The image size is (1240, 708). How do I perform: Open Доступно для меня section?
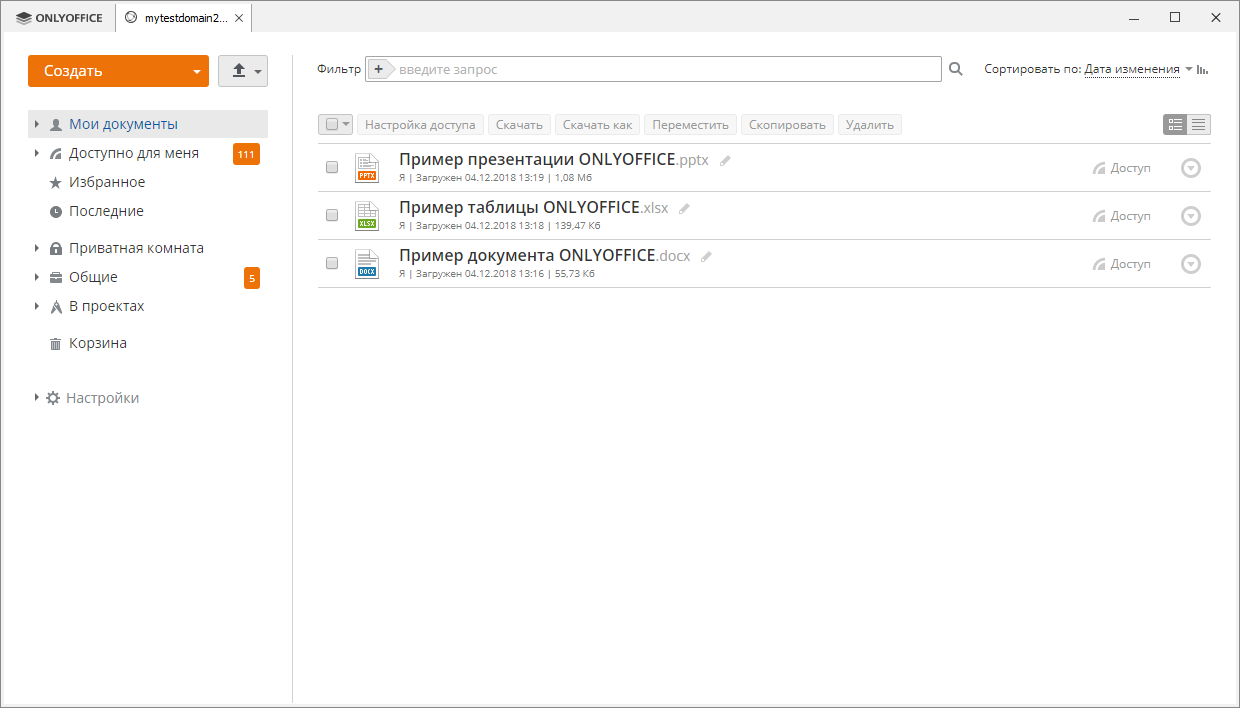(134, 153)
